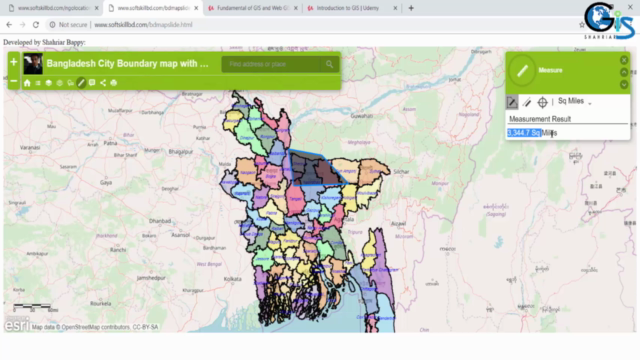
Task: Collapse the Measure panel with up chevron
Action: [624, 72]
